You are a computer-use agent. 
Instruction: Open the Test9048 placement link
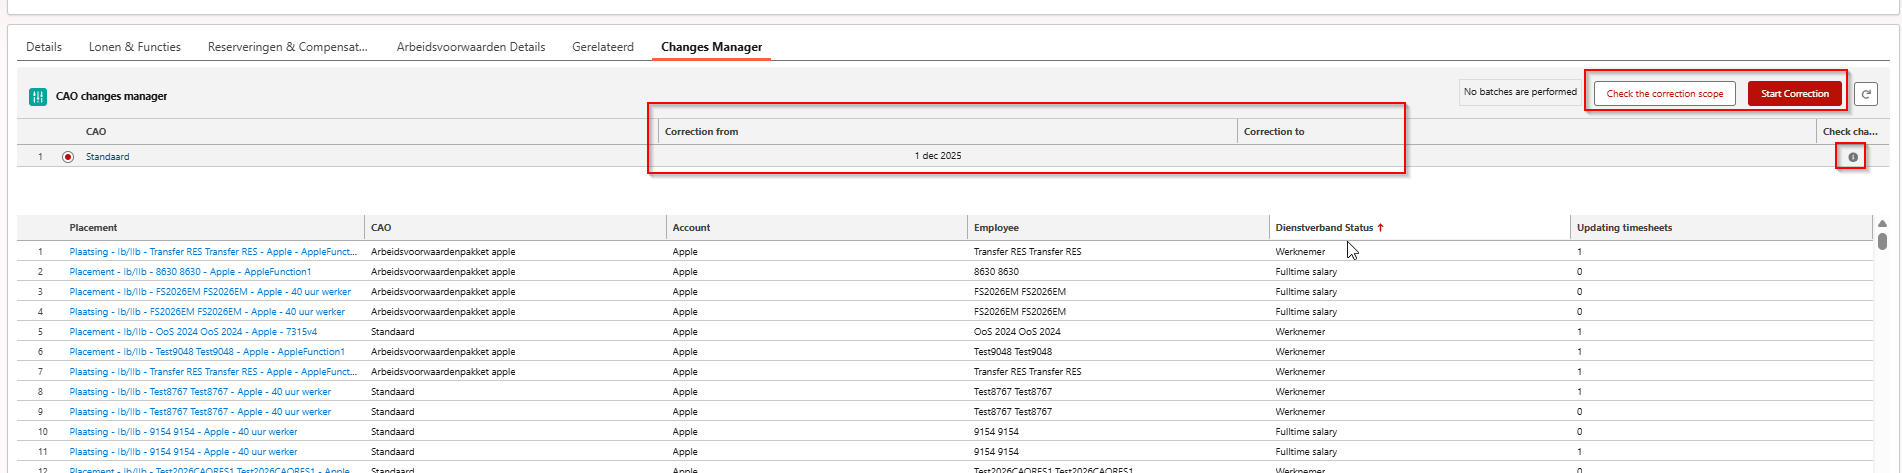pyautogui.click(x=207, y=352)
